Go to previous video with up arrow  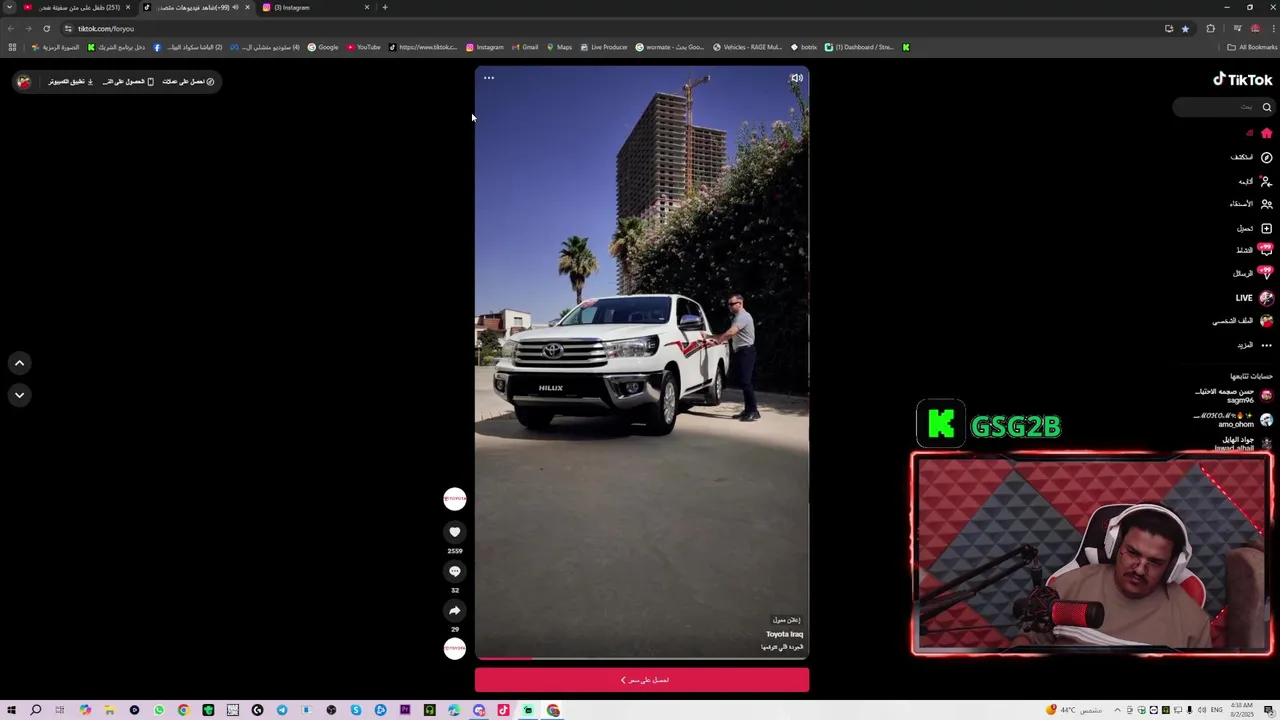click(19, 363)
